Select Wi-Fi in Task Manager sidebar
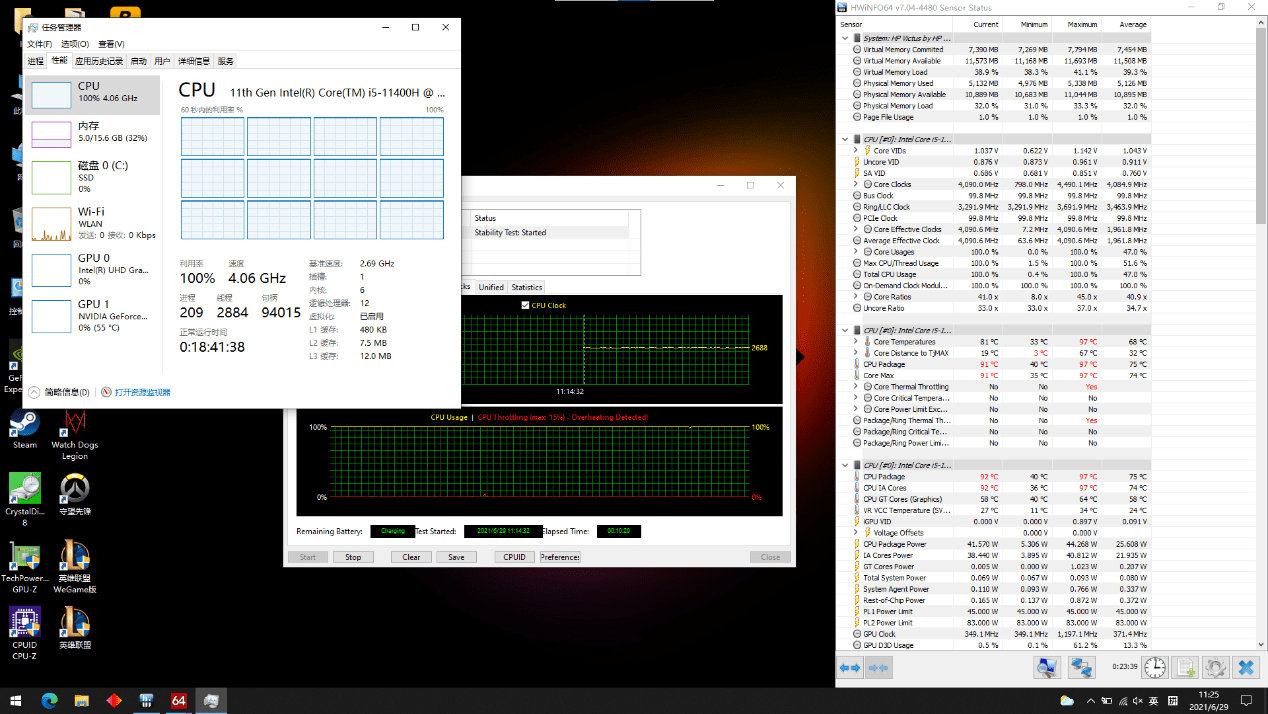The height and width of the screenshot is (714, 1268). tap(91, 223)
